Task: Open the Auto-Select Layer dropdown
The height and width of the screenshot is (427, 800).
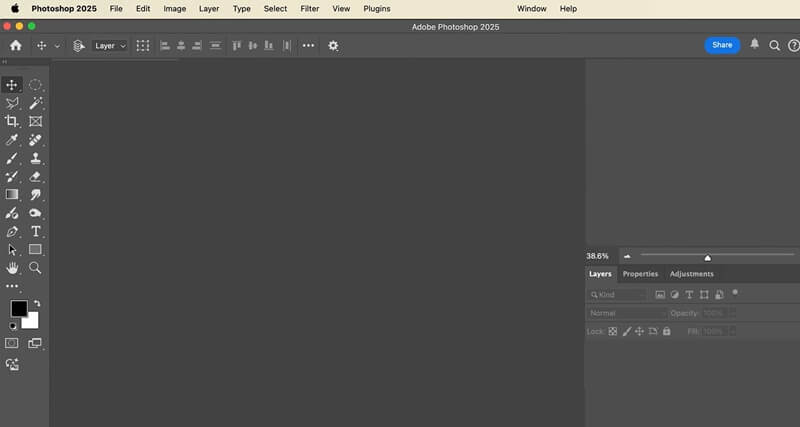Action: pos(110,45)
